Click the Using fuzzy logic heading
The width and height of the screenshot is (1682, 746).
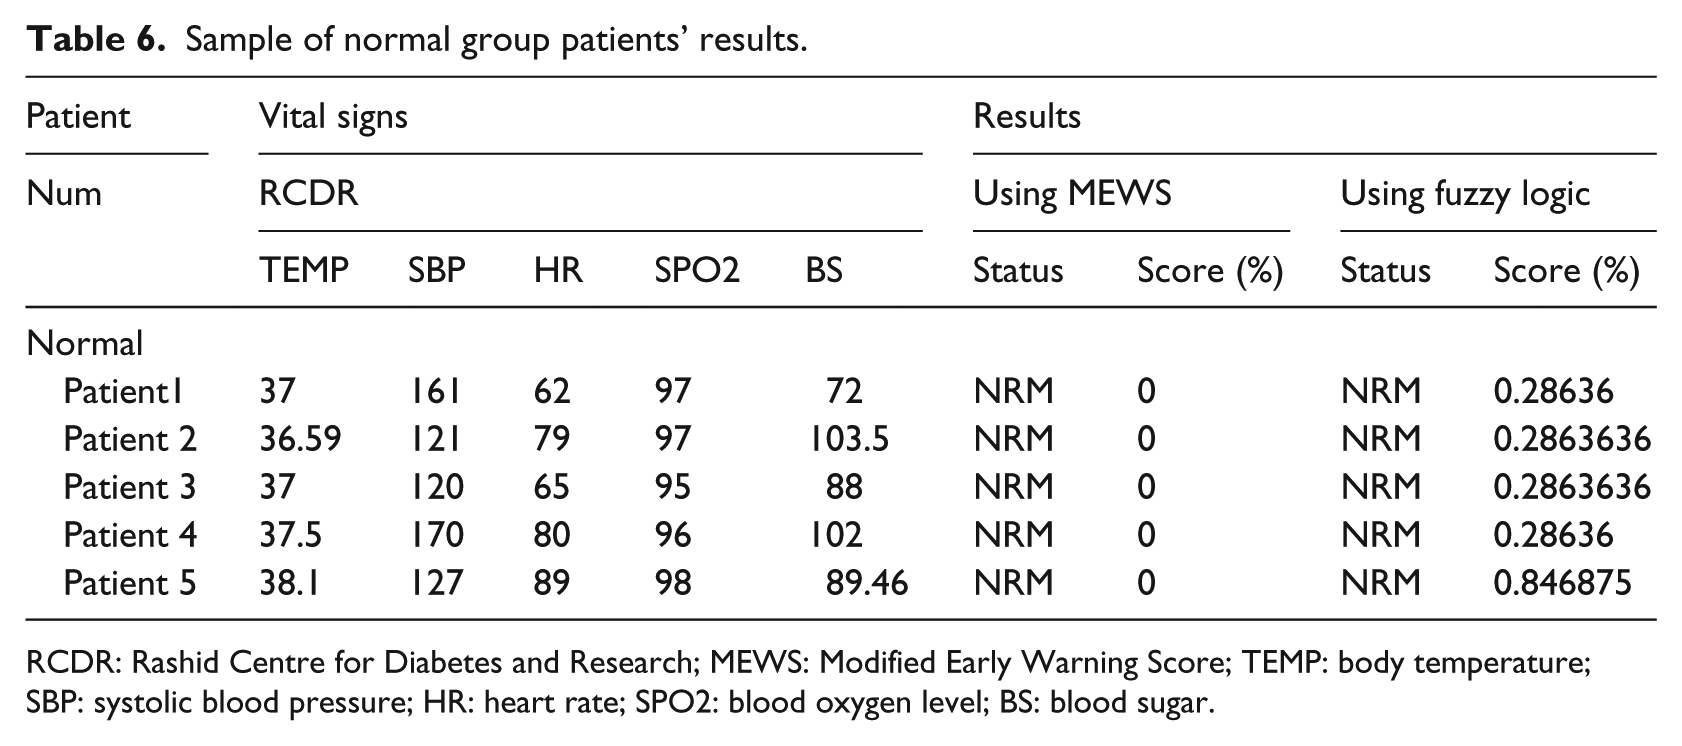pyautogui.click(x=1465, y=194)
